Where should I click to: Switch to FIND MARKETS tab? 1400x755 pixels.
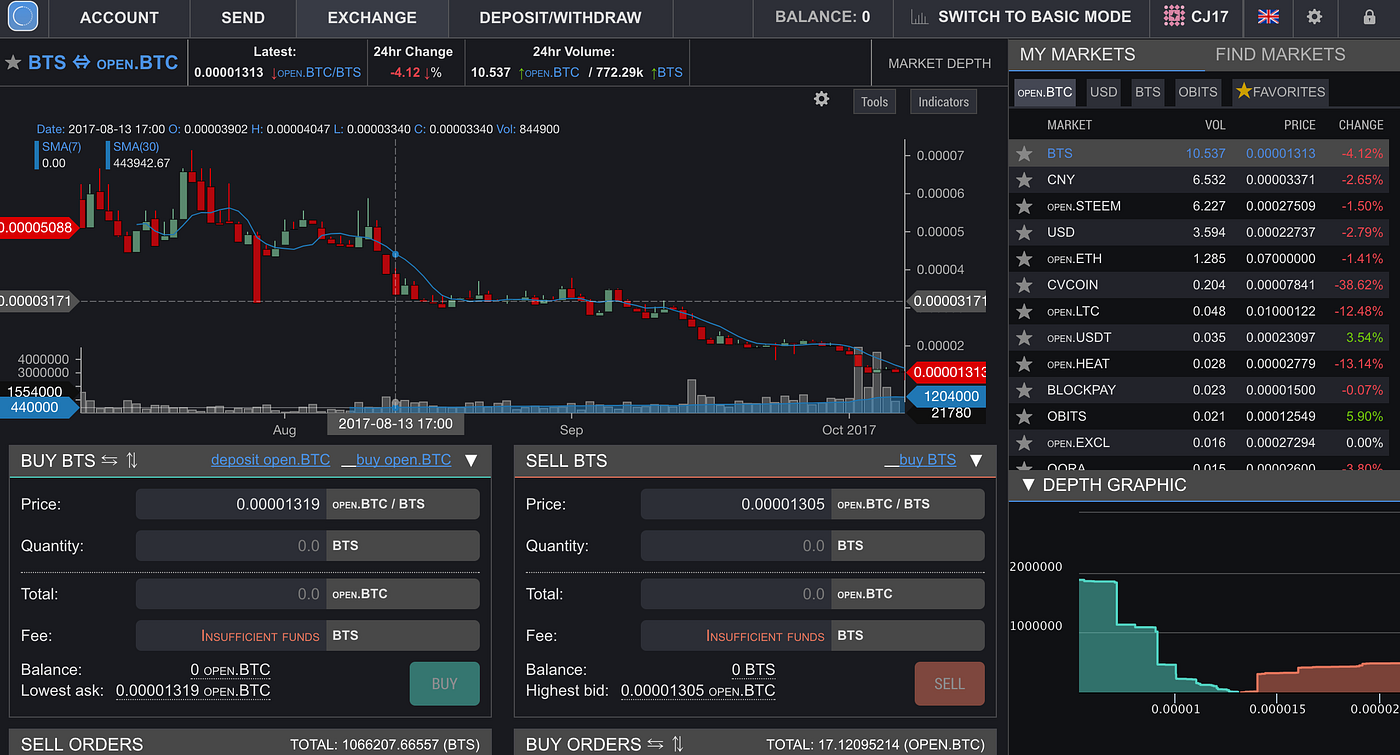(x=1280, y=54)
